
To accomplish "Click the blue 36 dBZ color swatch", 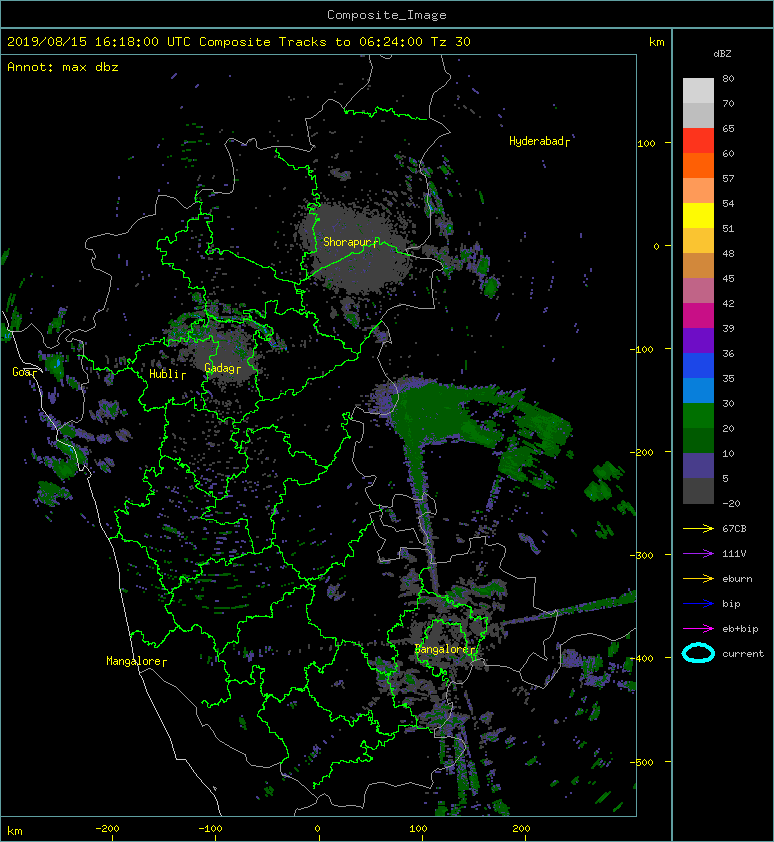I will [x=698, y=365].
